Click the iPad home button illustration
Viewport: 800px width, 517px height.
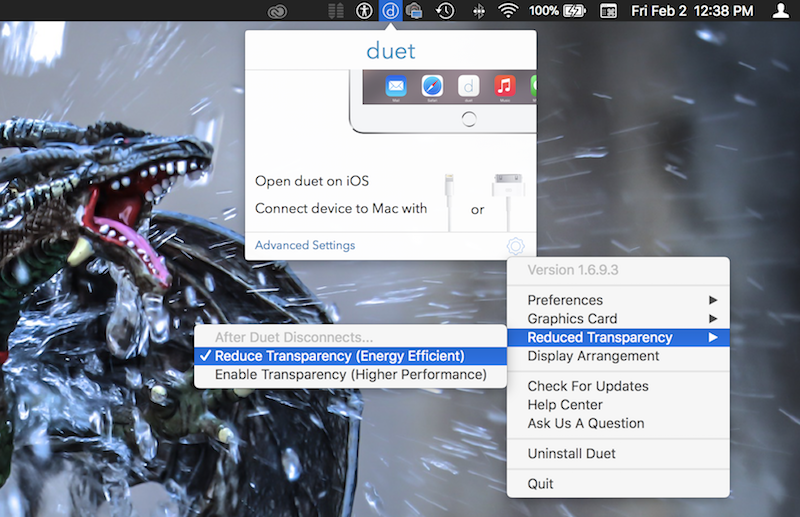(x=469, y=119)
